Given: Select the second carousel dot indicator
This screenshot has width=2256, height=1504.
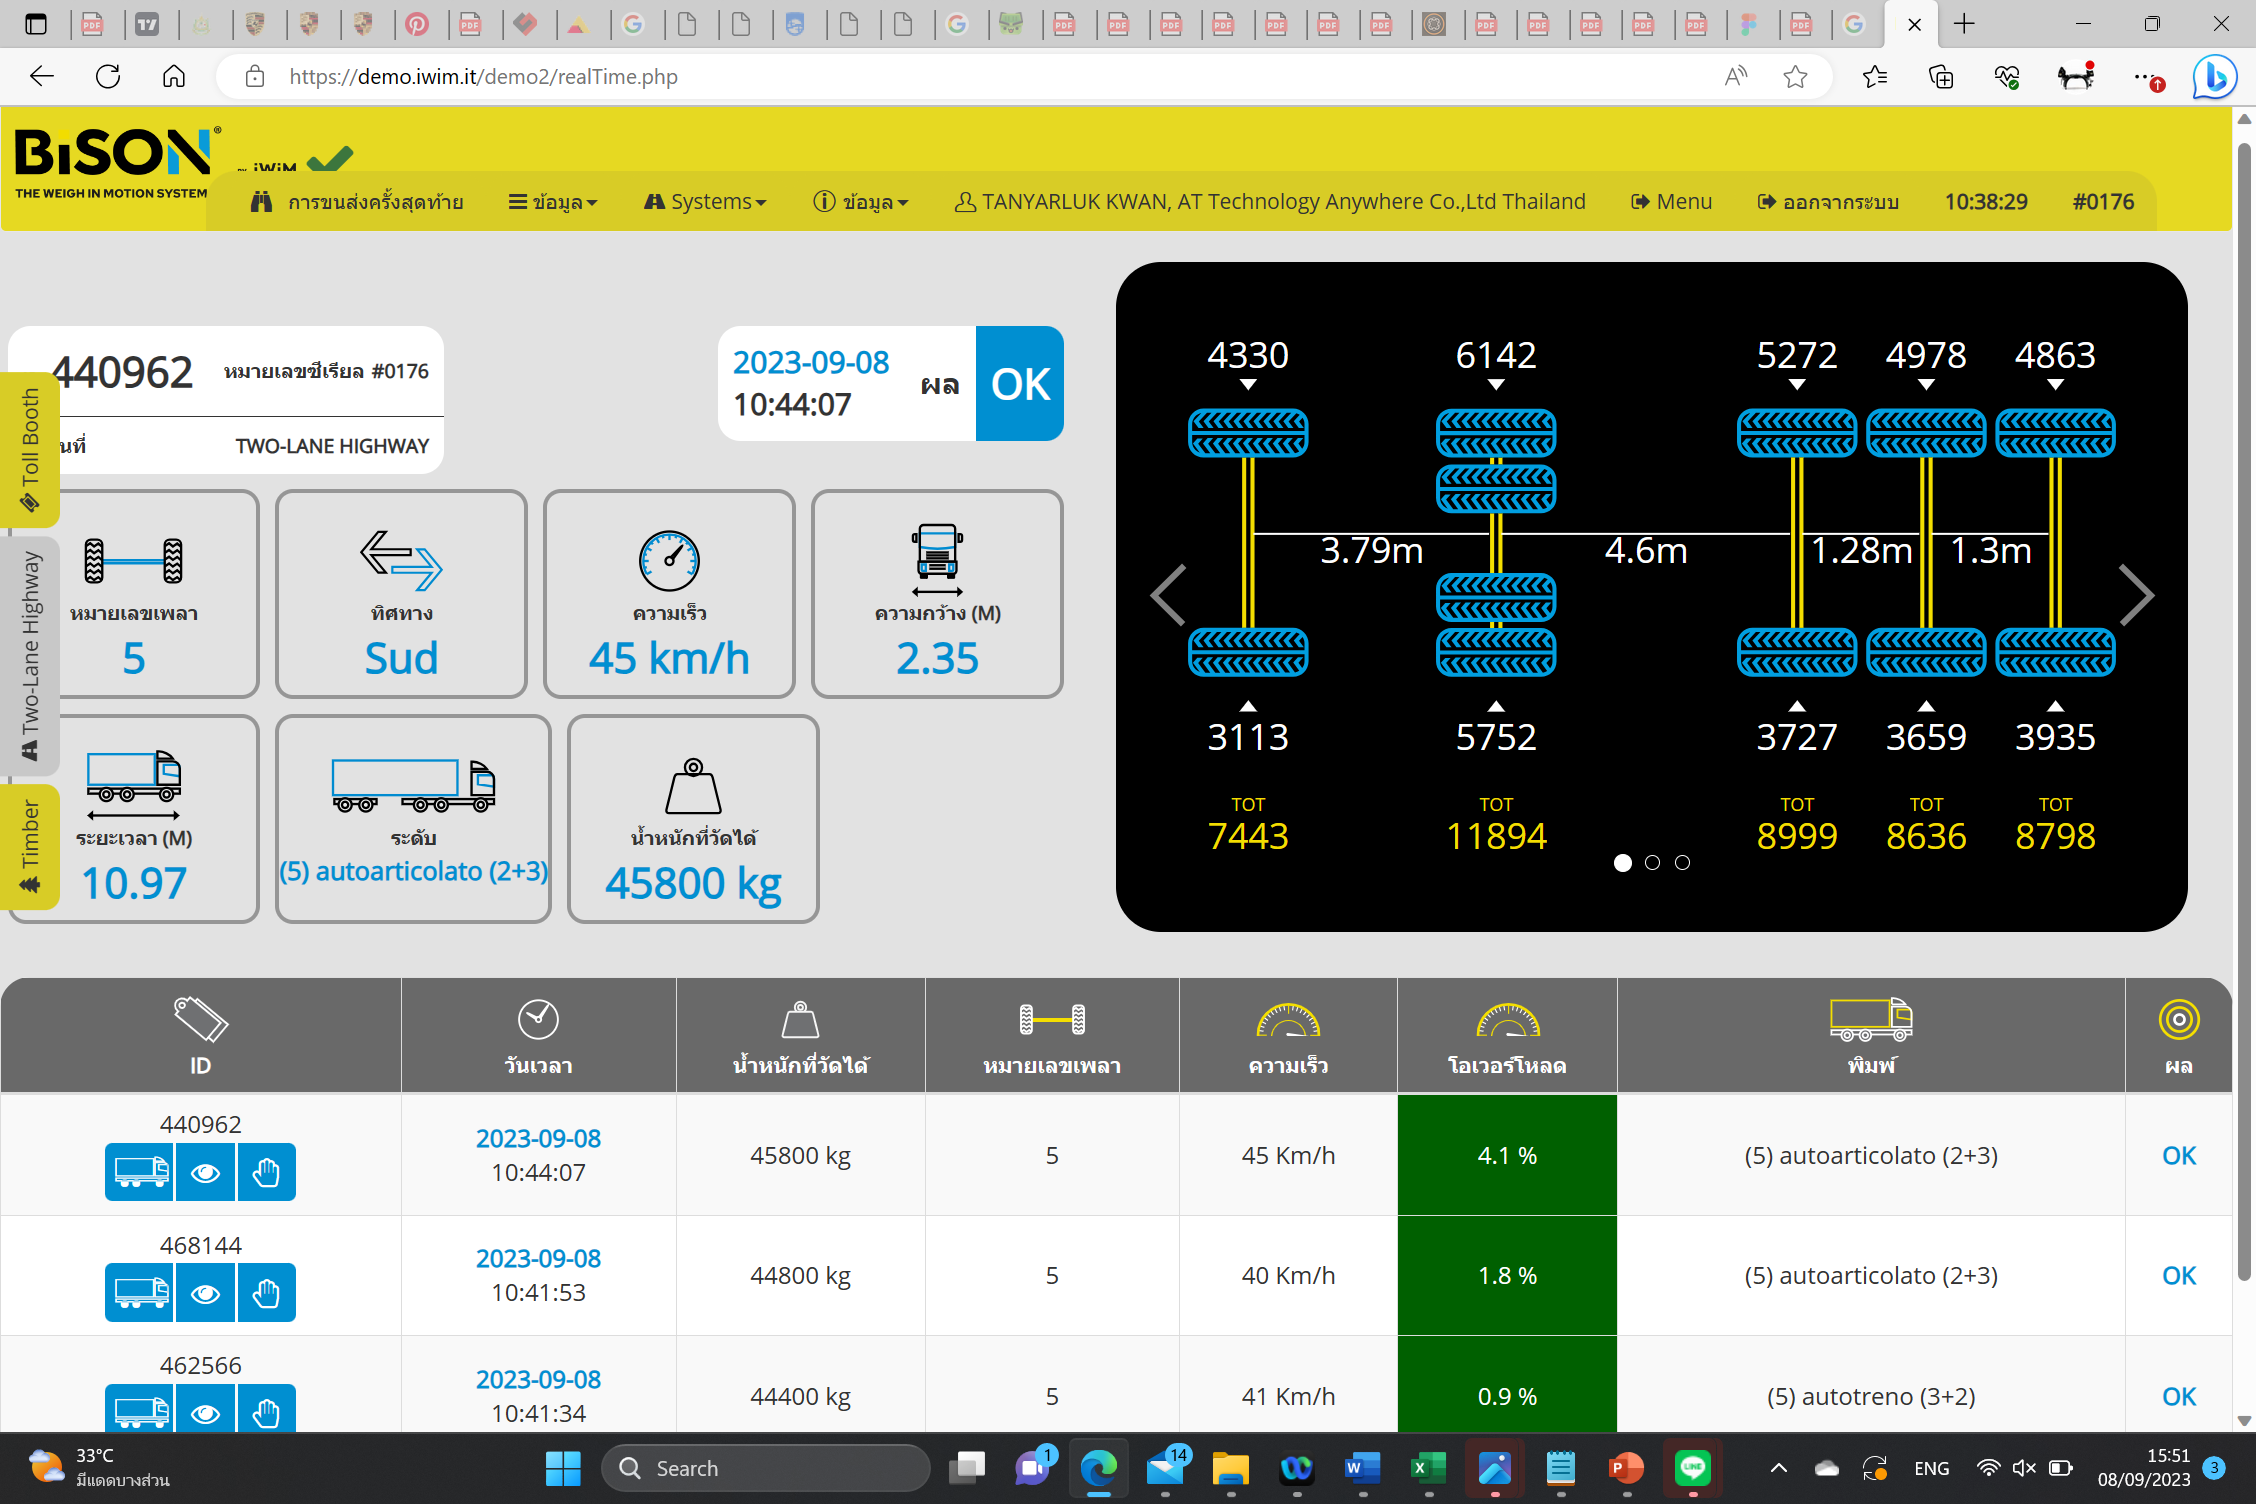Looking at the screenshot, I should [x=1652, y=862].
